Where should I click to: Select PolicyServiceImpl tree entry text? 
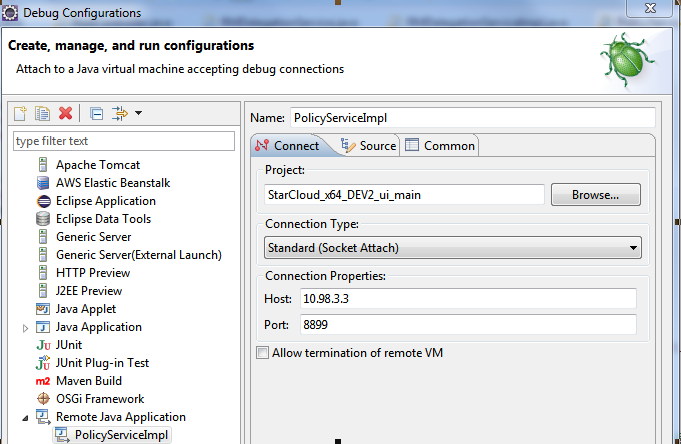[x=121, y=435]
